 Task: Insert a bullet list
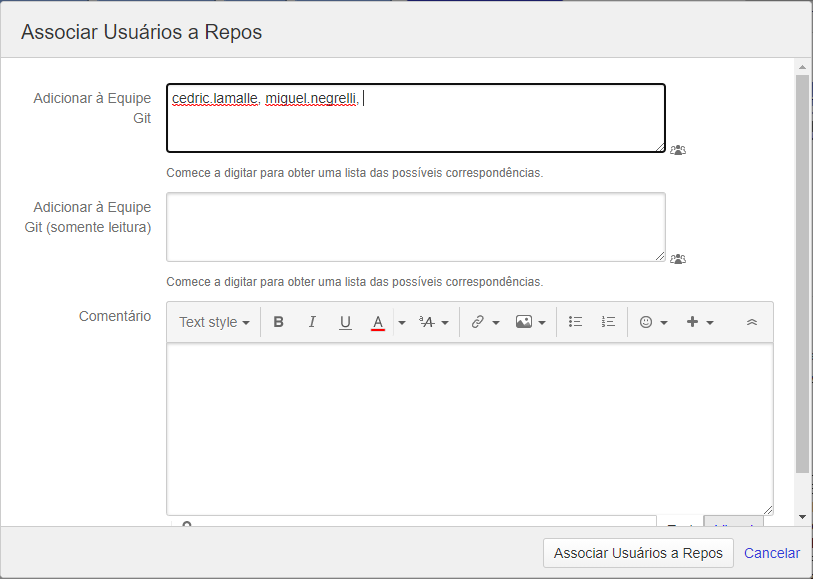pyautogui.click(x=575, y=322)
